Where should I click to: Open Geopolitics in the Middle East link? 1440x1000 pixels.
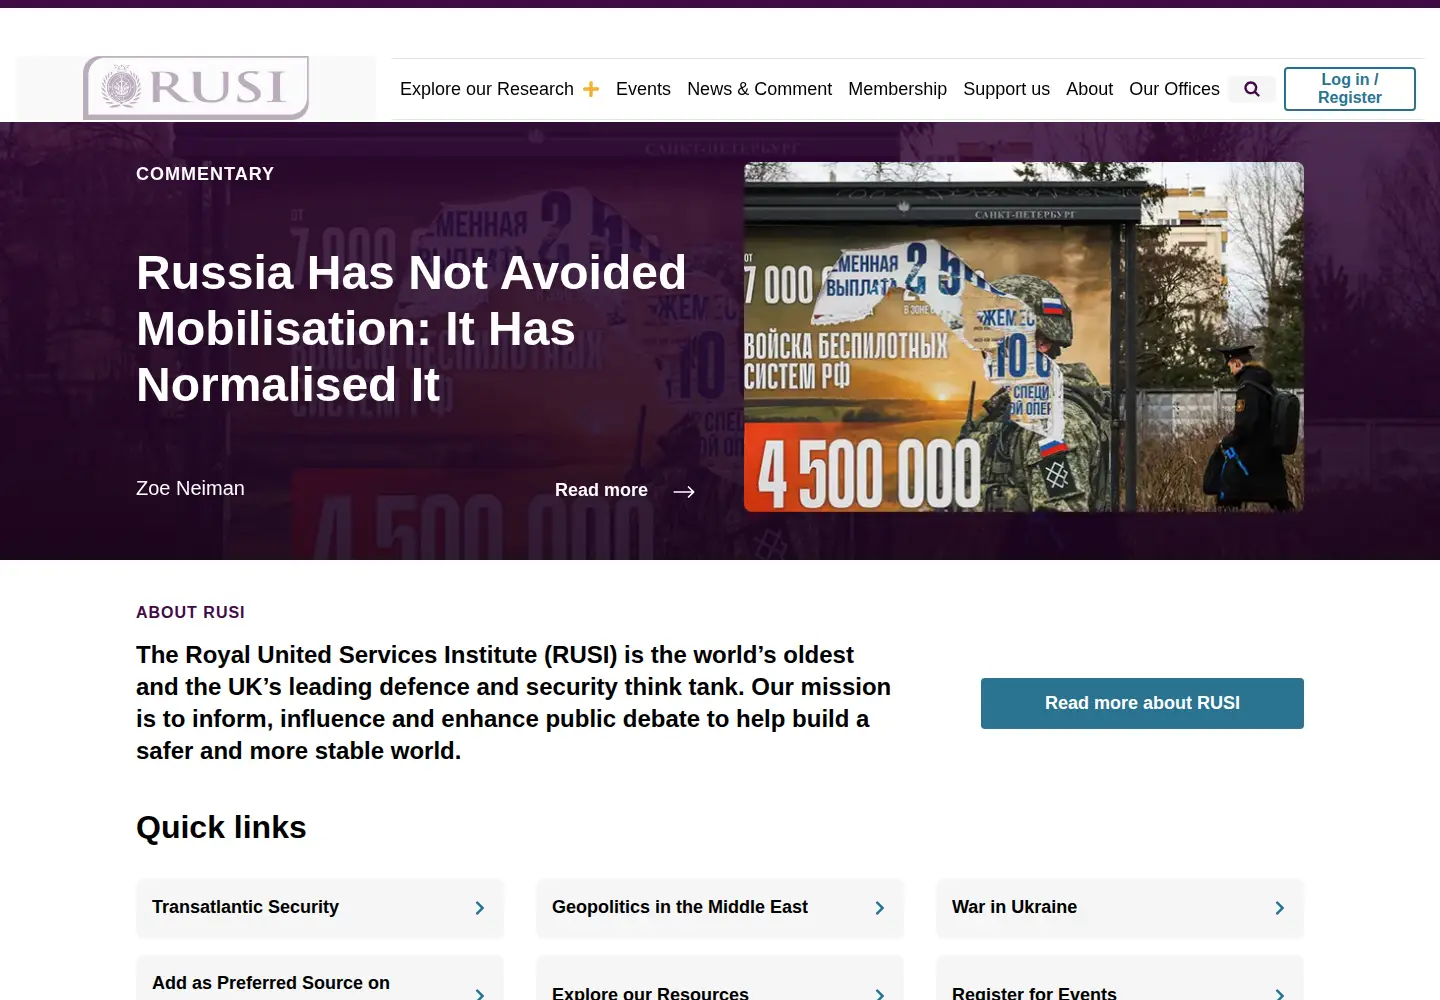coord(720,908)
